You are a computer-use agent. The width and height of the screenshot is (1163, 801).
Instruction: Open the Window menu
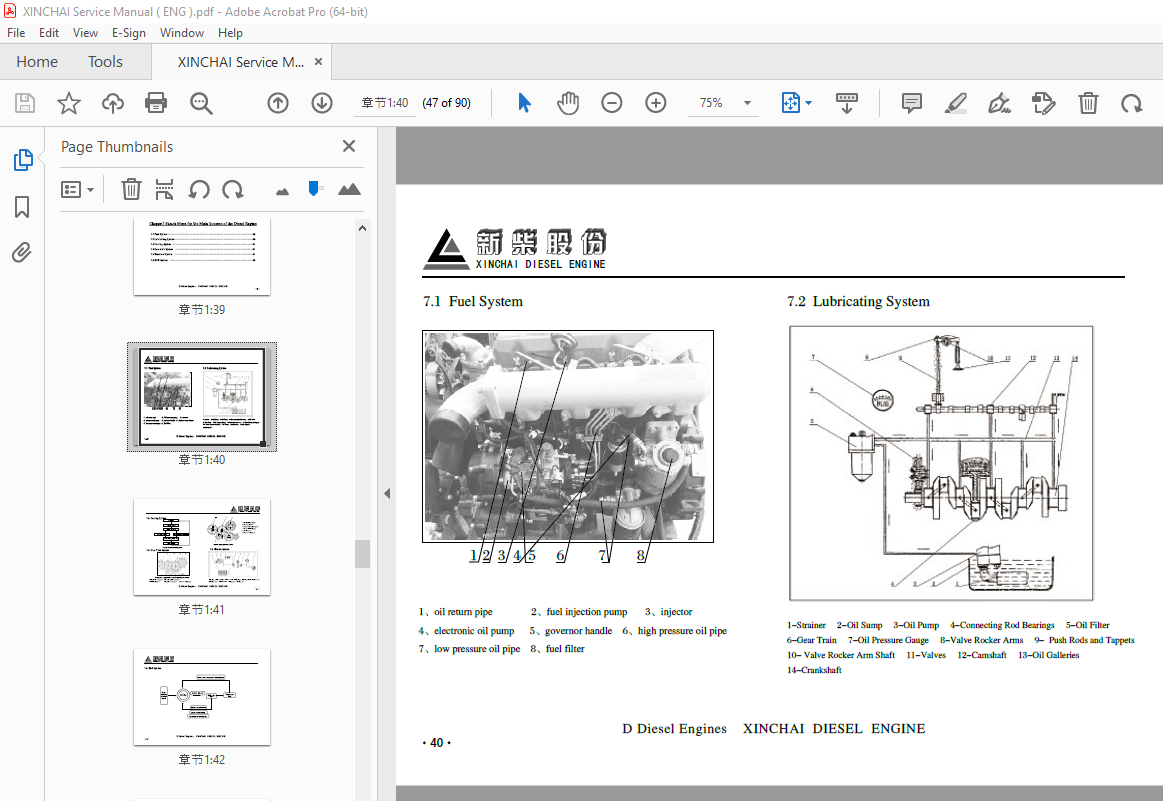pos(182,33)
